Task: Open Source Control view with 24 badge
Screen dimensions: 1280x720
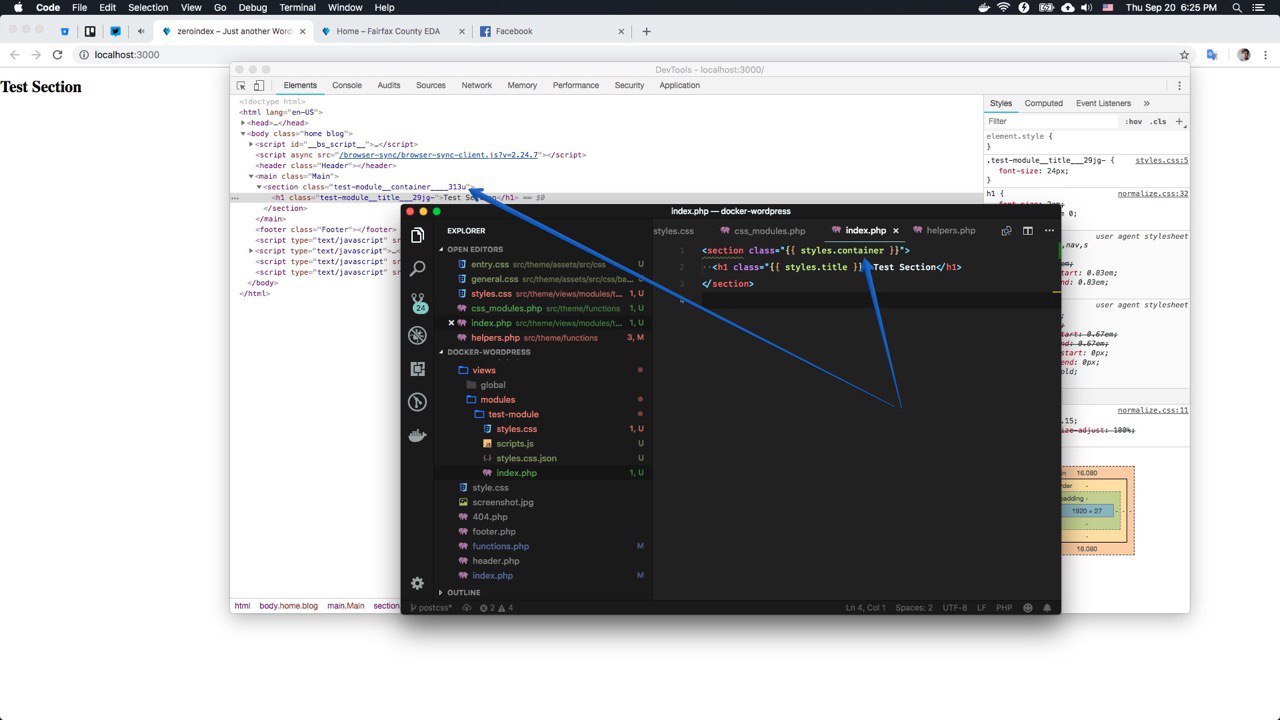Action: click(x=418, y=302)
